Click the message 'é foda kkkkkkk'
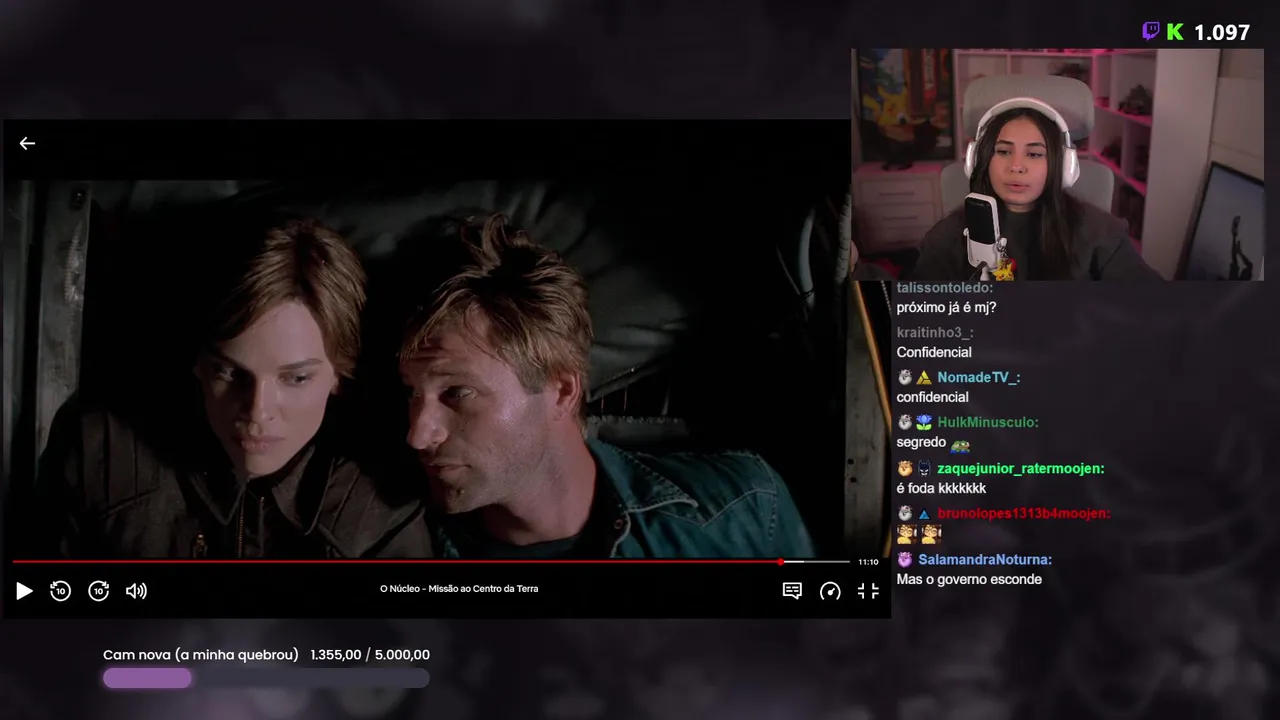Image resolution: width=1280 pixels, height=720 pixels. pos(941,489)
